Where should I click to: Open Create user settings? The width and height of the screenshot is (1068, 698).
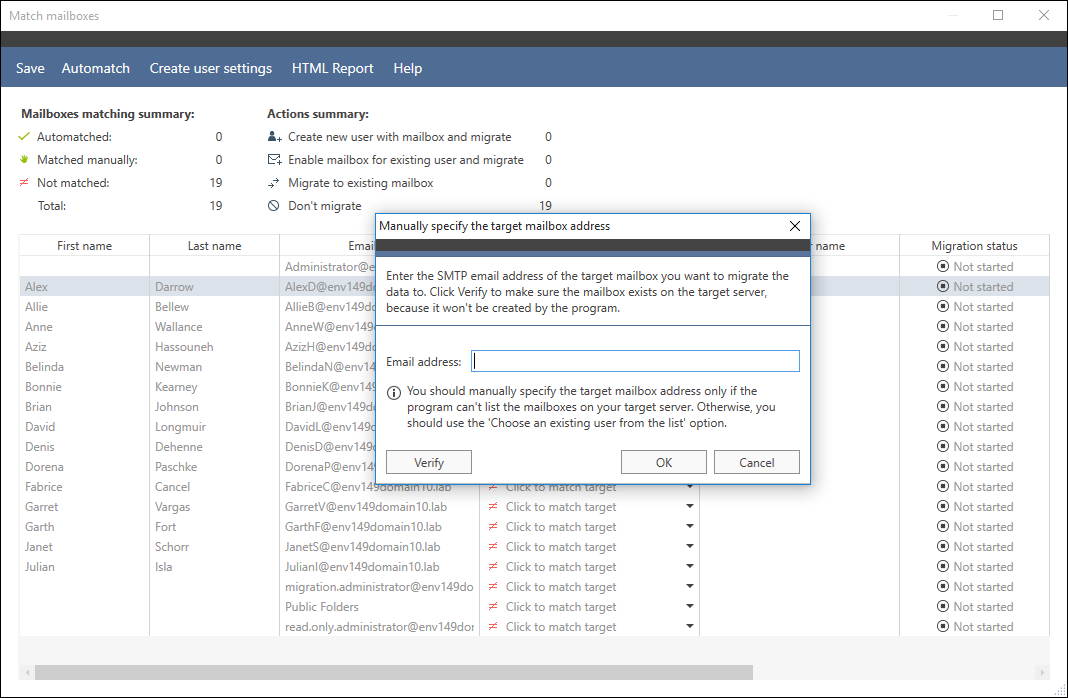click(x=210, y=68)
